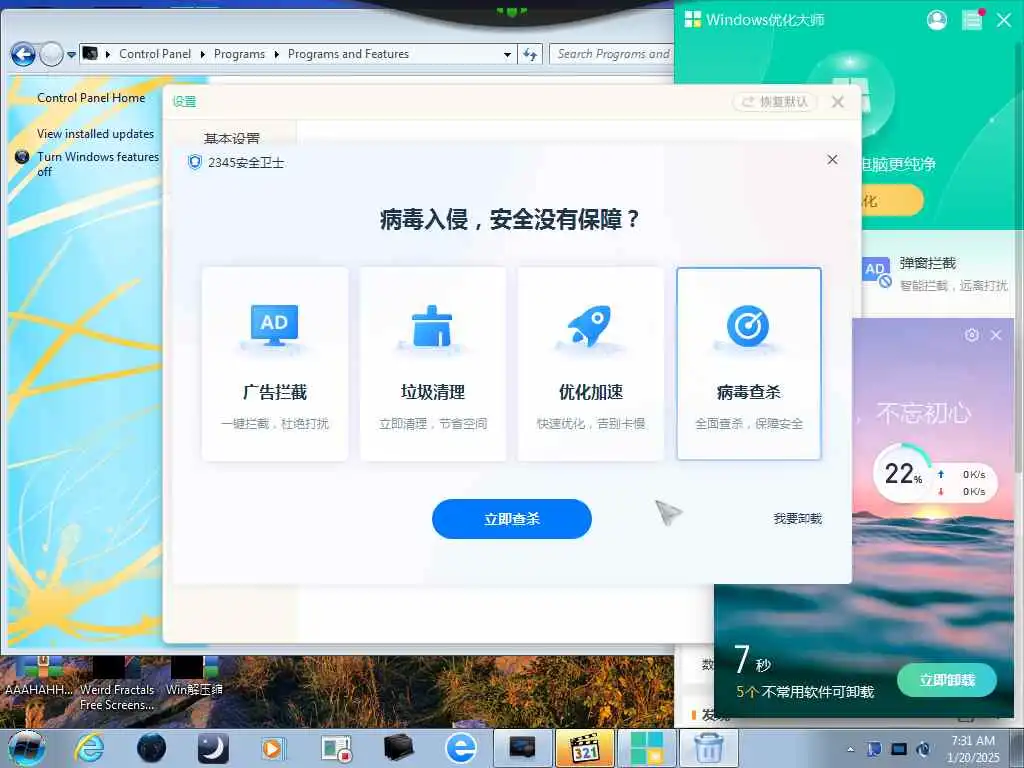Screen dimensions: 1024x768
Task: Click the 2345安全卫士 shield logo
Action: pos(195,162)
